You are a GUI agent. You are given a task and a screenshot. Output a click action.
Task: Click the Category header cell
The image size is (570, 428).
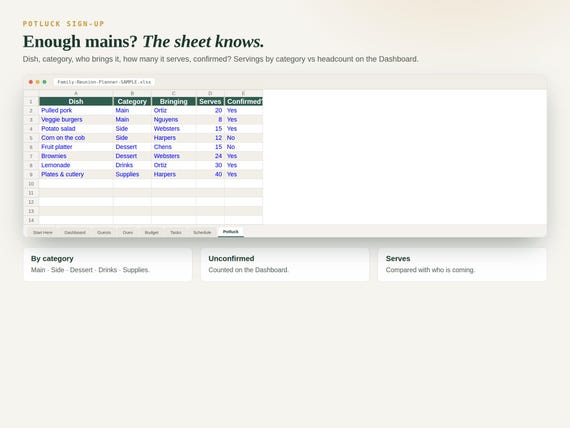(132, 101)
